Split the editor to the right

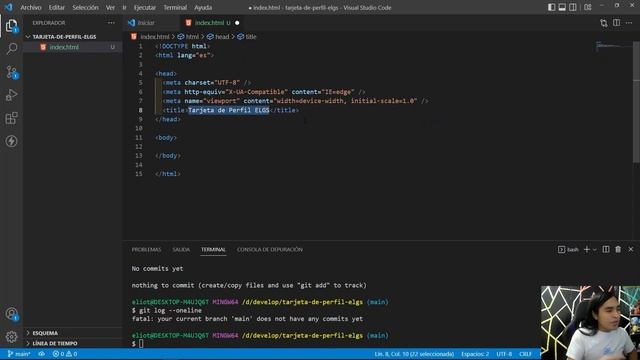pyautogui.click(x=616, y=23)
